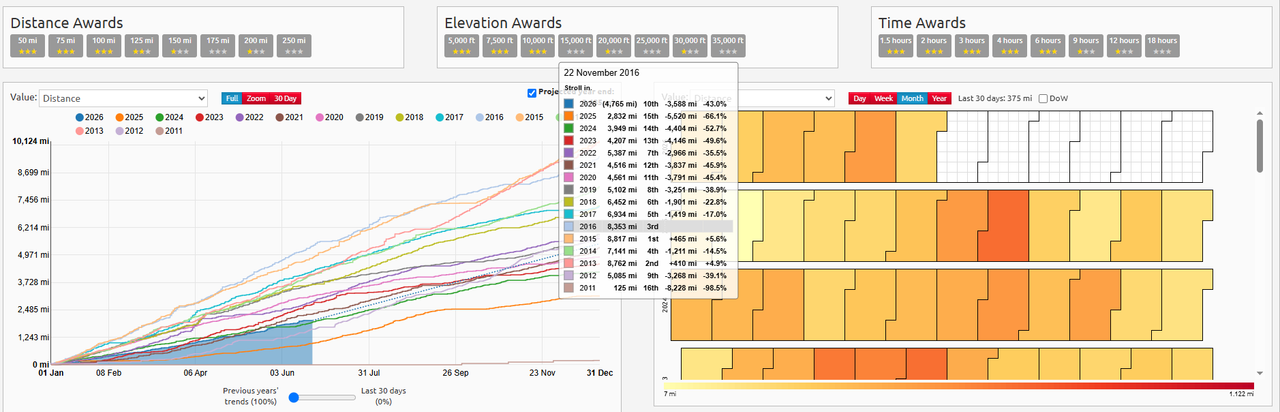Image resolution: width=1280 pixels, height=412 pixels.
Task: Click the 1.5 hours time award badge
Action: tap(895, 44)
